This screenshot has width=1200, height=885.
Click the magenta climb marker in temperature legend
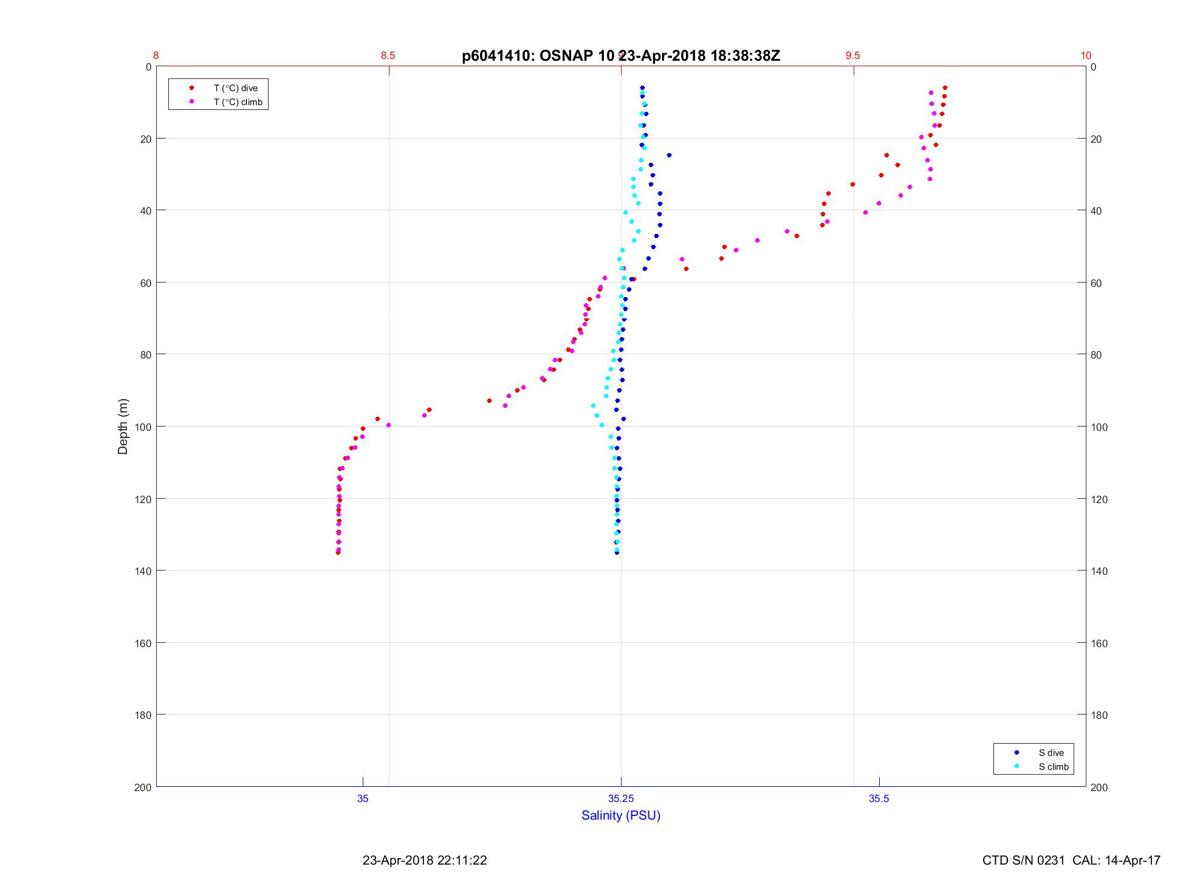191,102
